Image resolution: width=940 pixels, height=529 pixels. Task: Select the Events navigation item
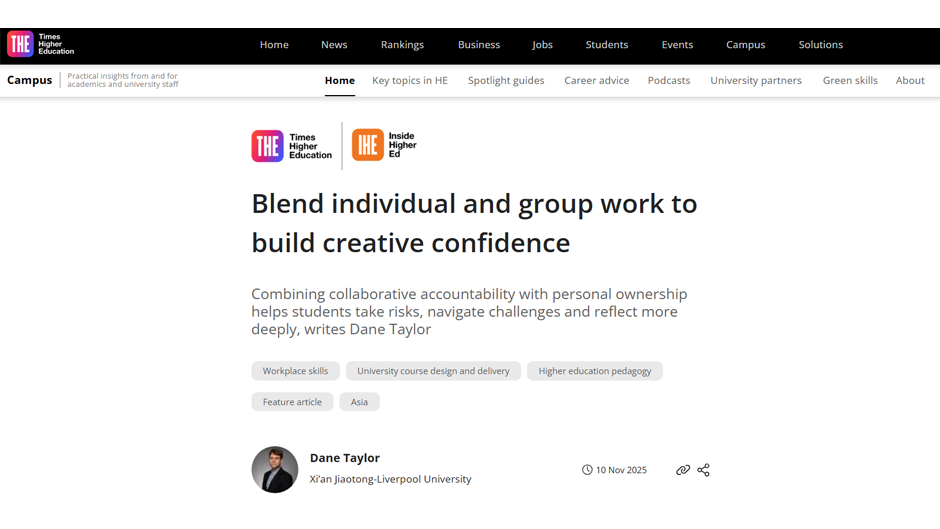pyautogui.click(x=677, y=45)
